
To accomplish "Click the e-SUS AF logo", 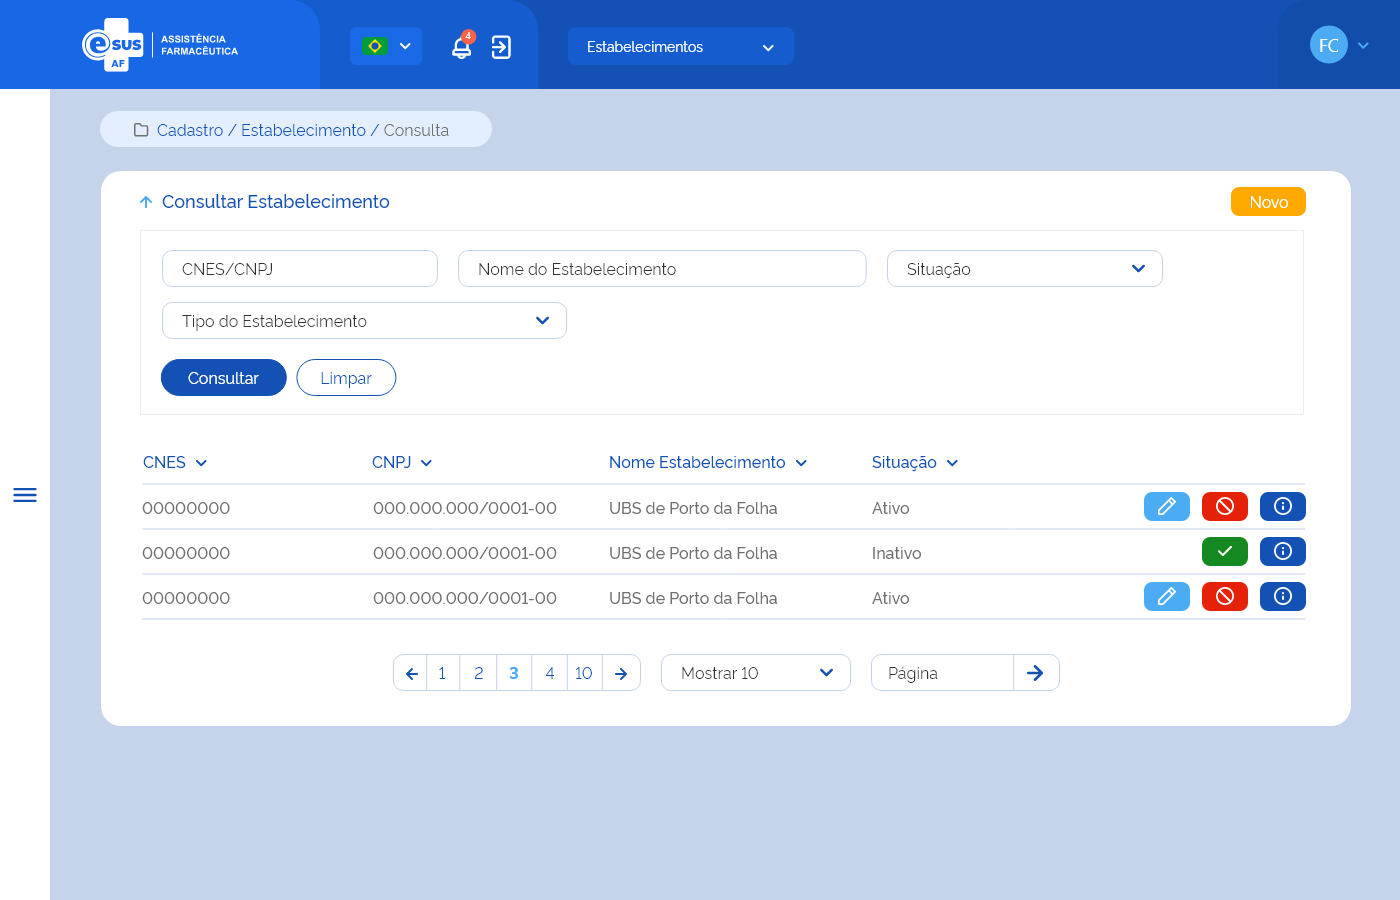I will [x=160, y=45].
